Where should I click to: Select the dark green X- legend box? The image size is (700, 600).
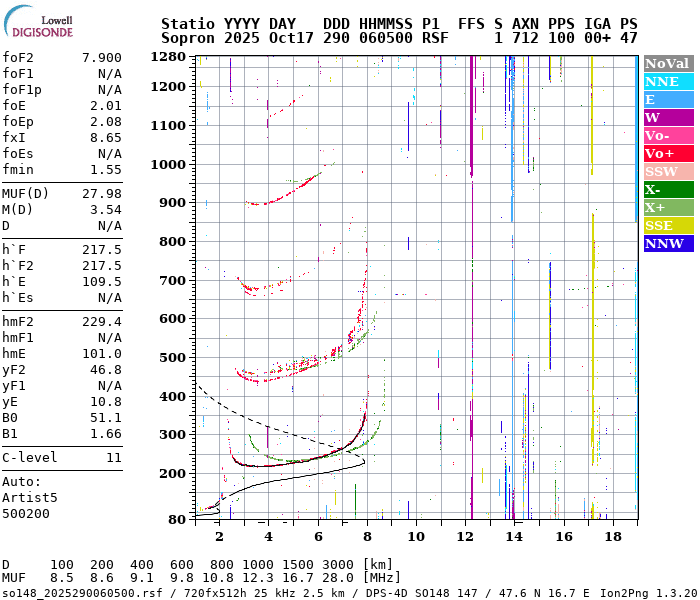(x=667, y=189)
